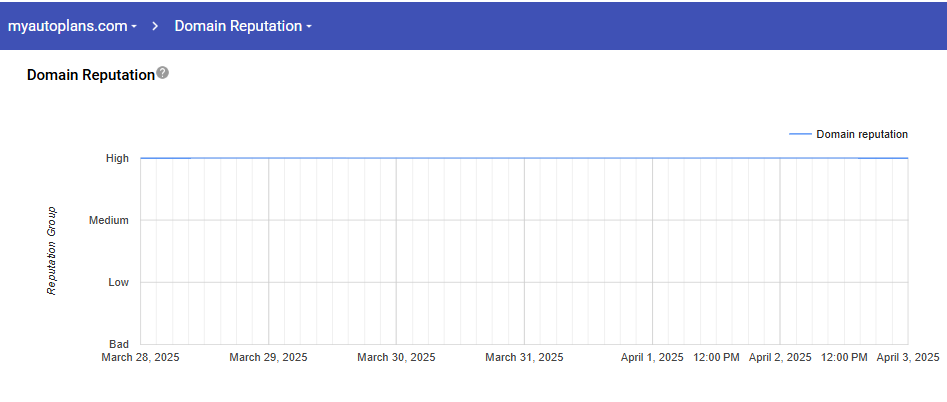This screenshot has height=402, width=947.
Task: Click the March 28, 2025 date label
Action: [140, 357]
